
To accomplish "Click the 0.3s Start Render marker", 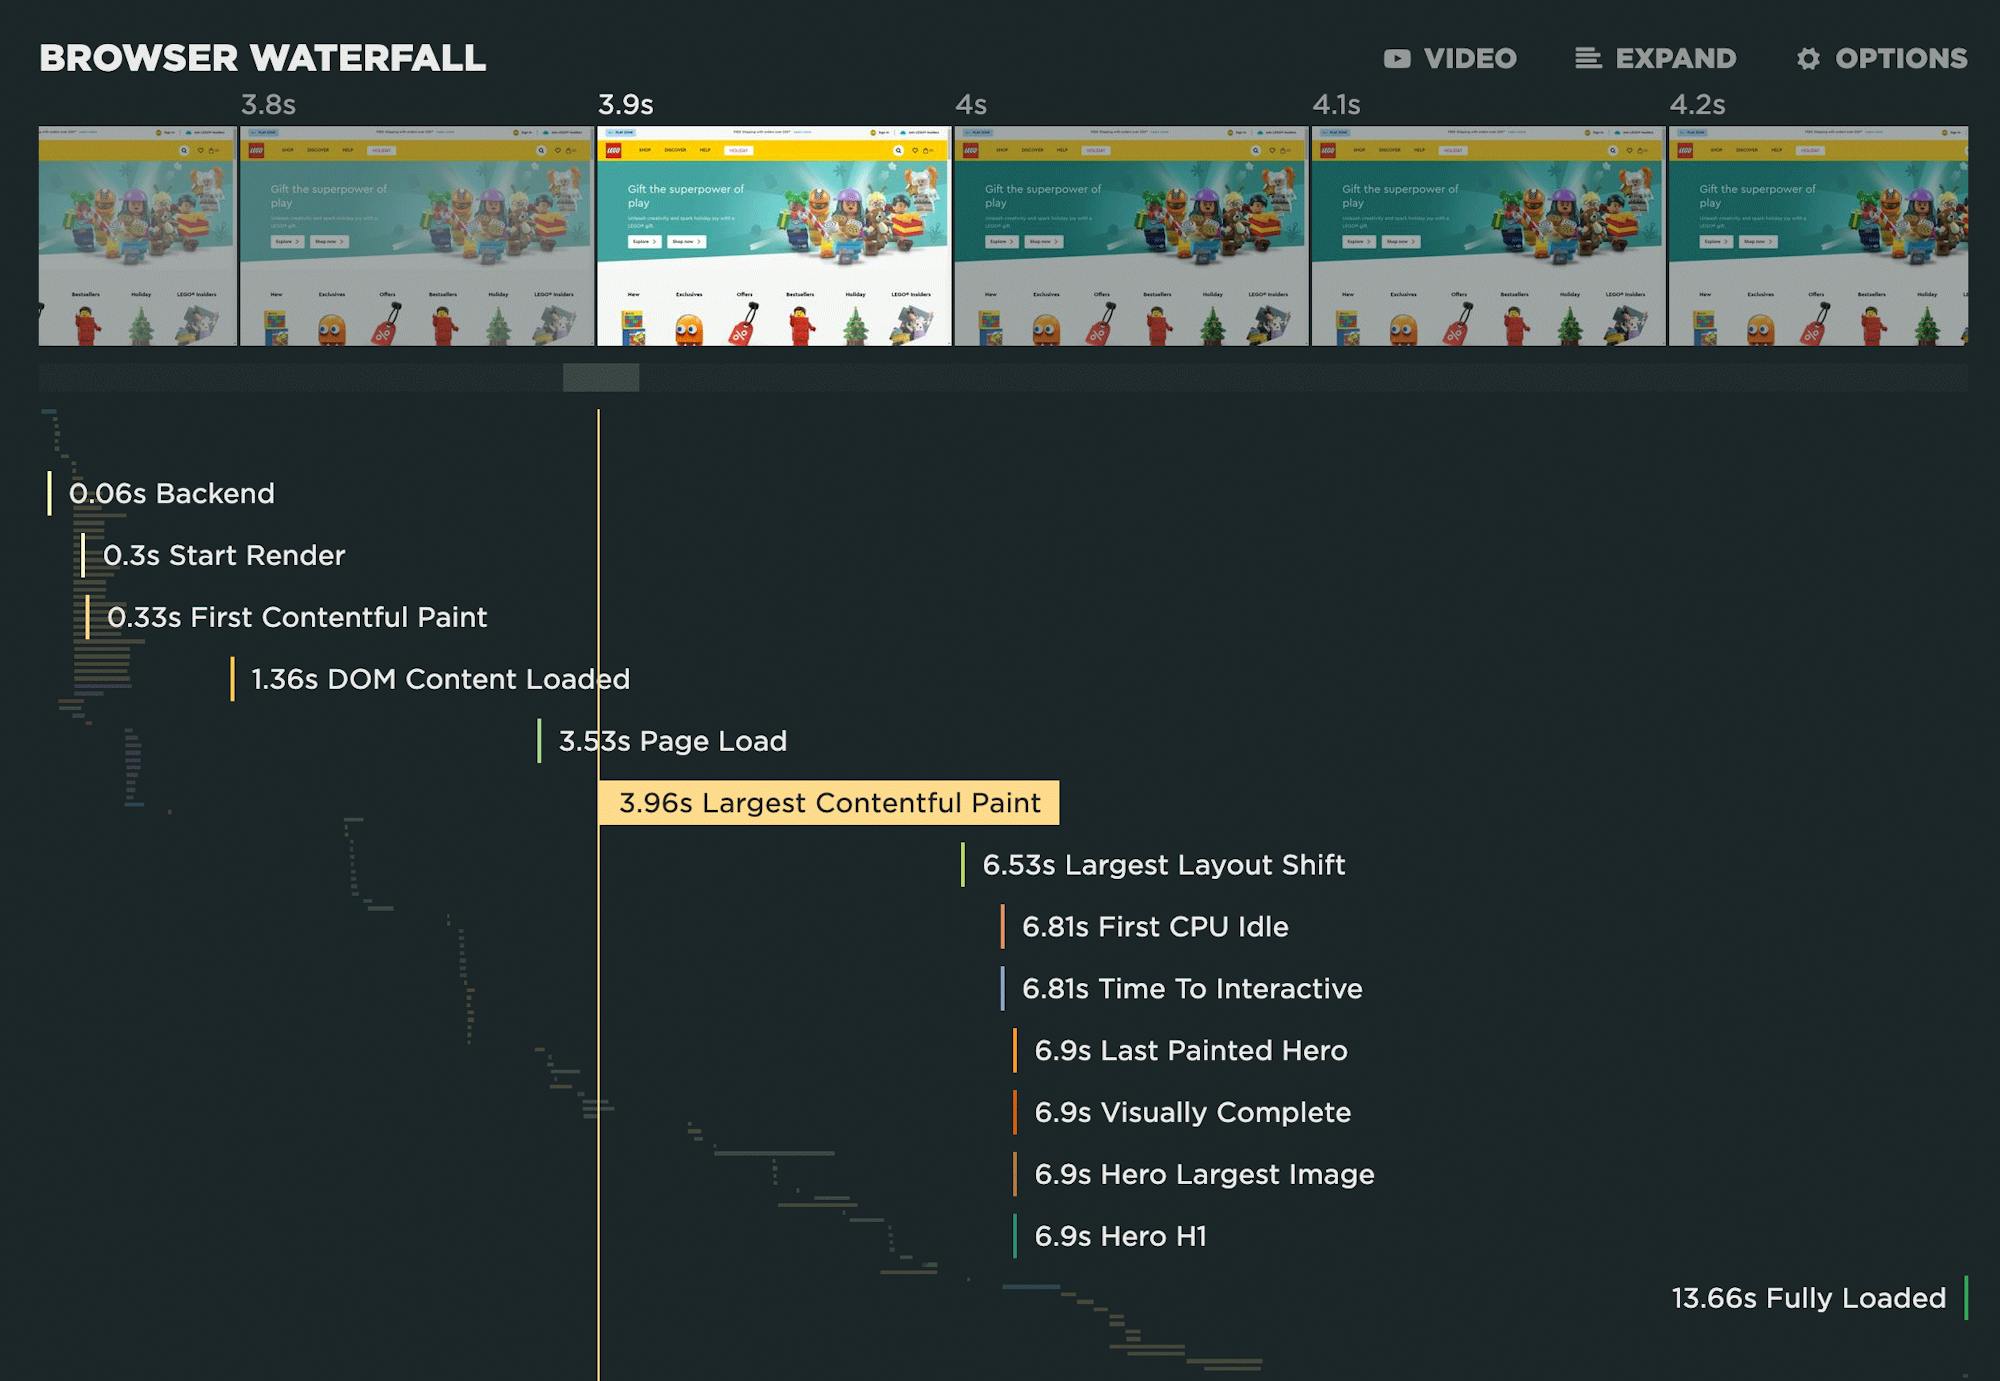I will pyautogui.click(x=224, y=556).
